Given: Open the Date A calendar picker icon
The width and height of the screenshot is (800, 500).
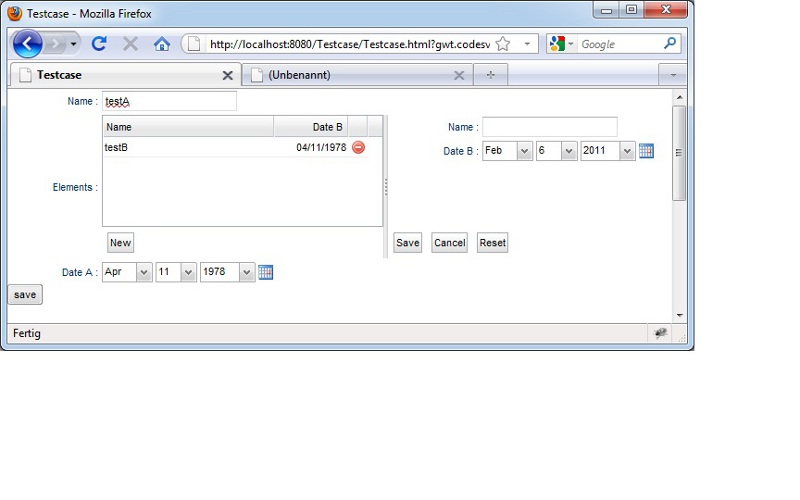Looking at the screenshot, I should [x=266, y=272].
